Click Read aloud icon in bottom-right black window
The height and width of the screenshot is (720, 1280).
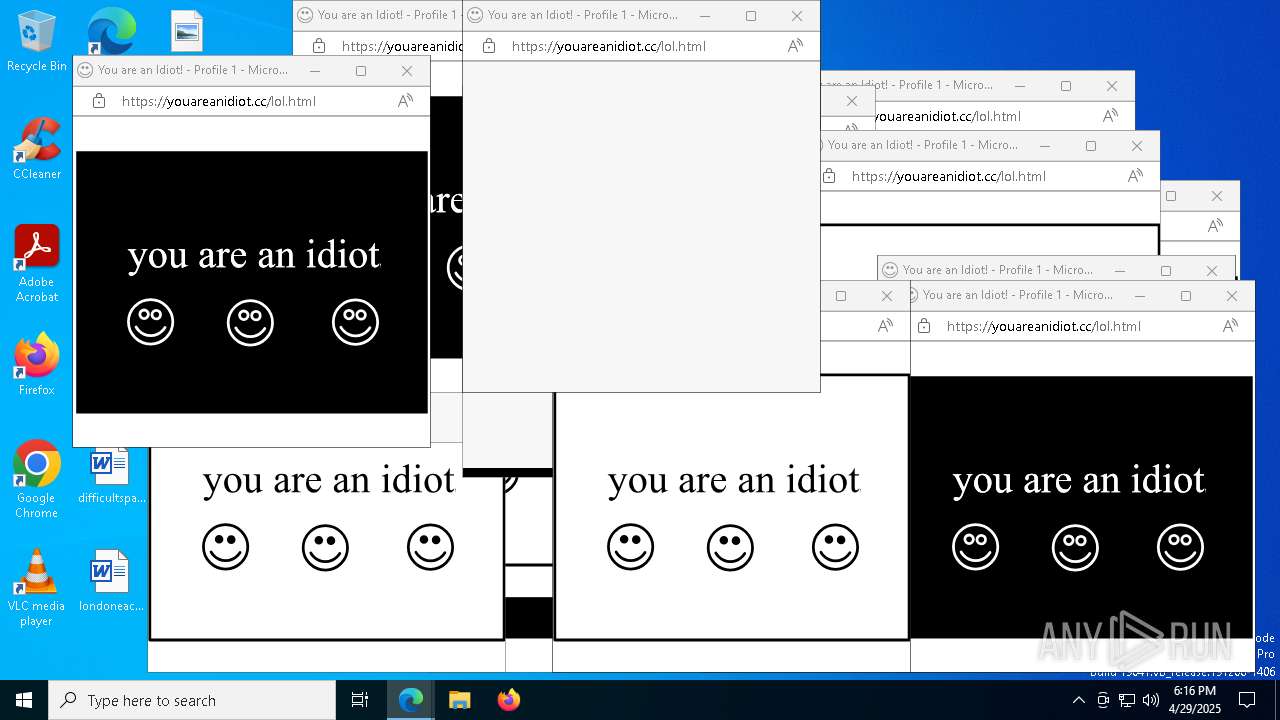(1230, 326)
